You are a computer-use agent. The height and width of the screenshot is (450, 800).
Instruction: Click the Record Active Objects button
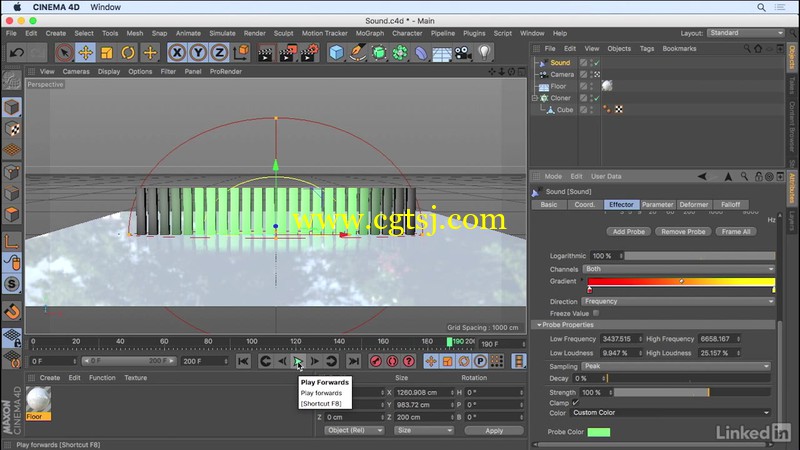376,361
